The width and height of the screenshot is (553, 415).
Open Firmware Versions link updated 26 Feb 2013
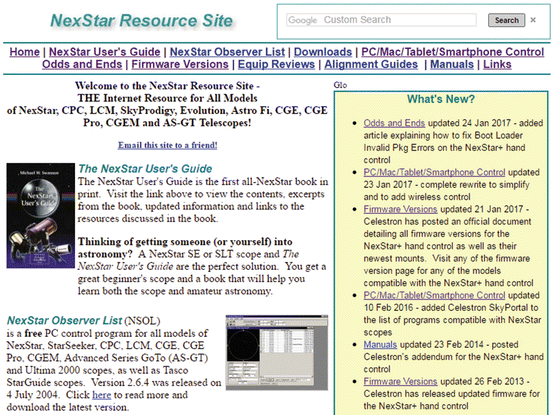click(401, 382)
